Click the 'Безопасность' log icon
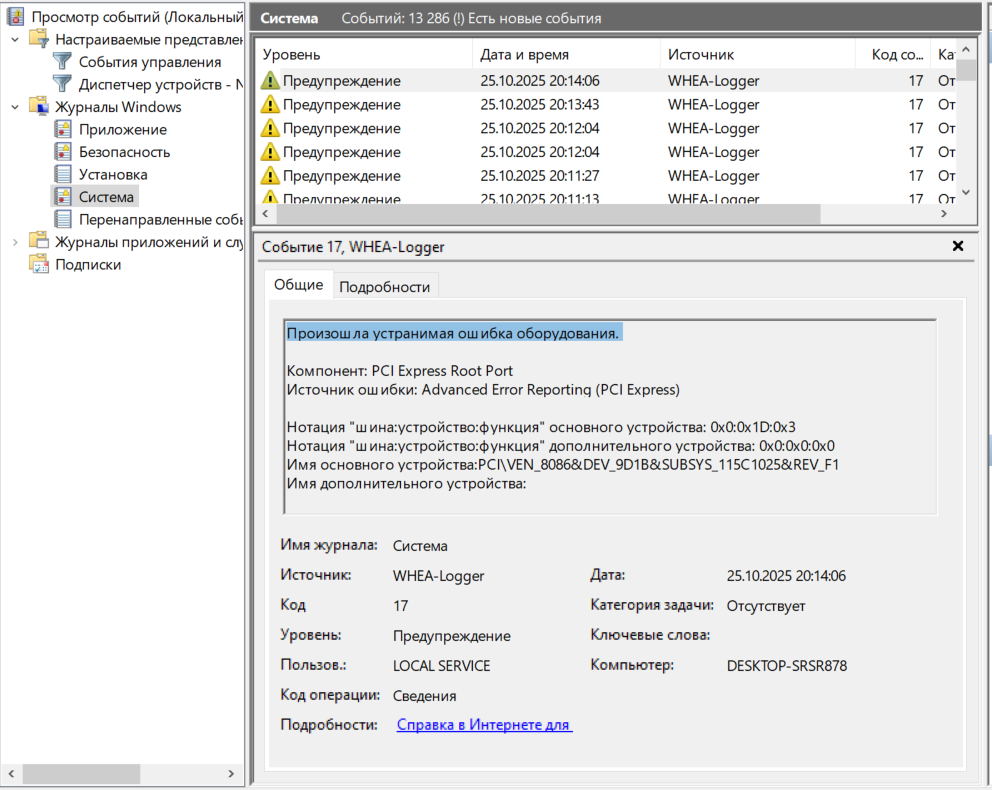The height and width of the screenshot is (790, 992). coord(63,152)
